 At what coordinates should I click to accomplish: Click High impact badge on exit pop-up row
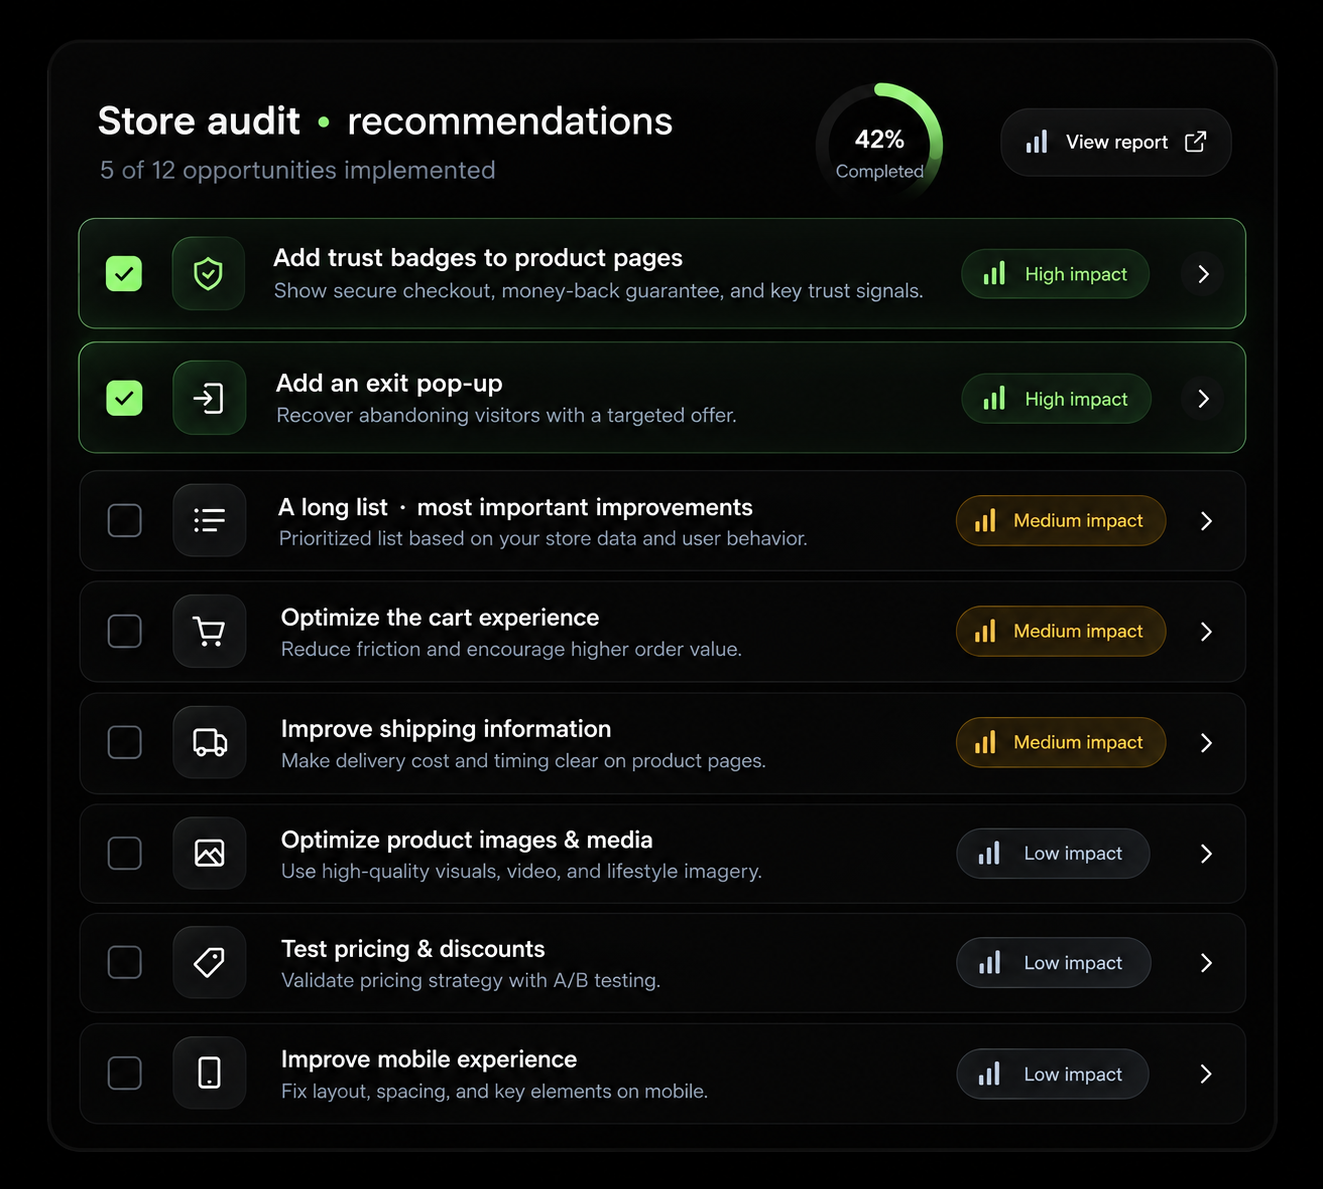(x=1056, y=399)
